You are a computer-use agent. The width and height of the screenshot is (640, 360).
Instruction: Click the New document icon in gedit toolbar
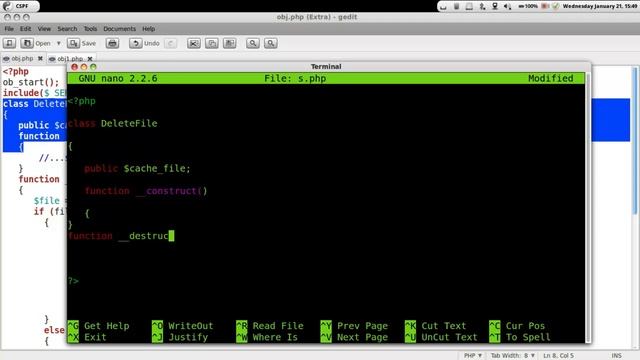point(9,43)
